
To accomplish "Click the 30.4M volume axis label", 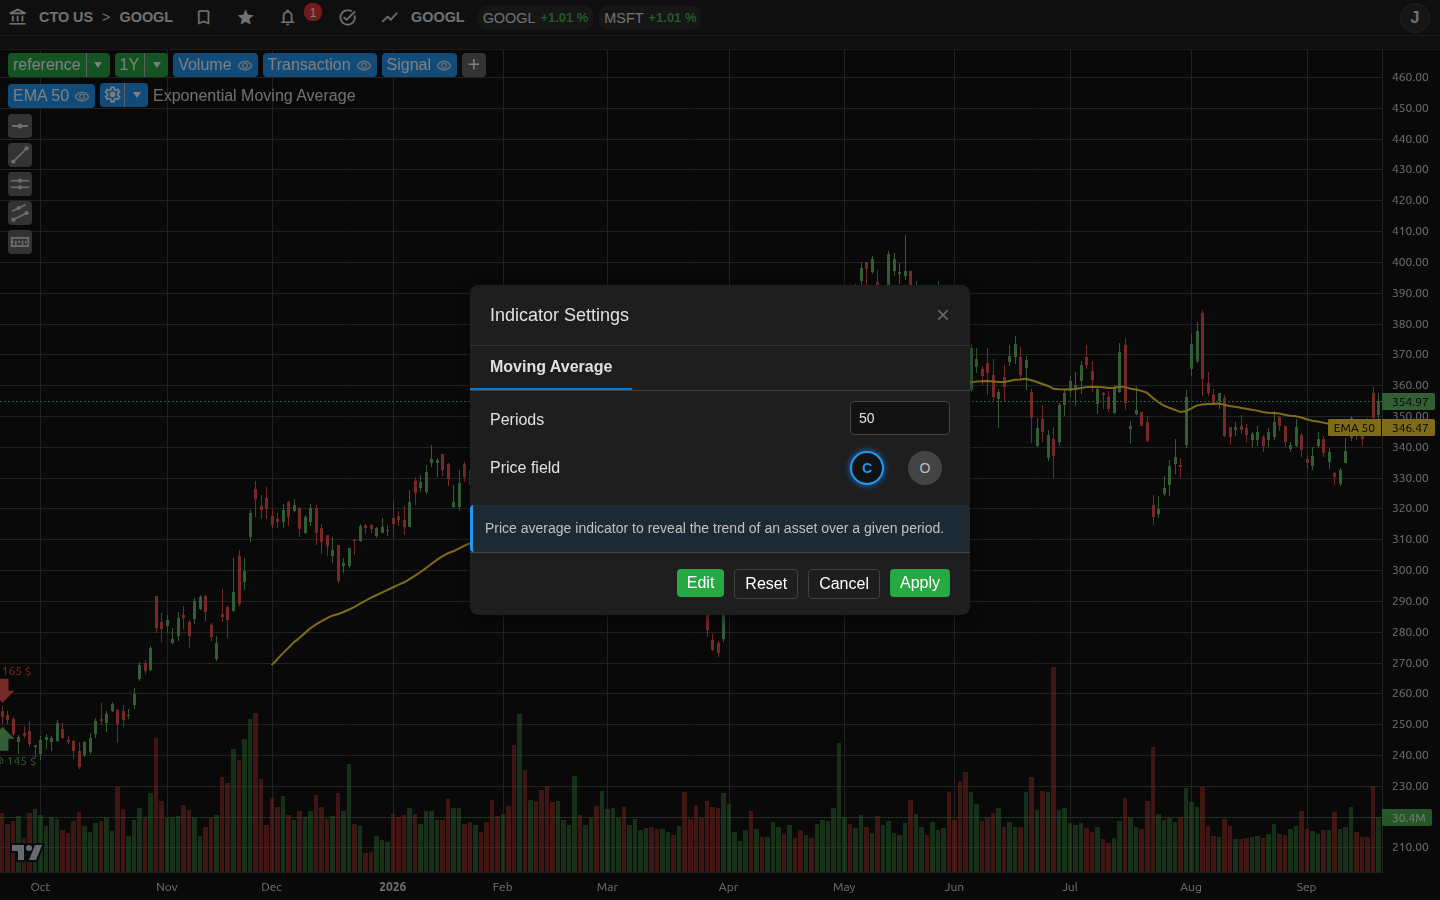I will click(1409, 818).
